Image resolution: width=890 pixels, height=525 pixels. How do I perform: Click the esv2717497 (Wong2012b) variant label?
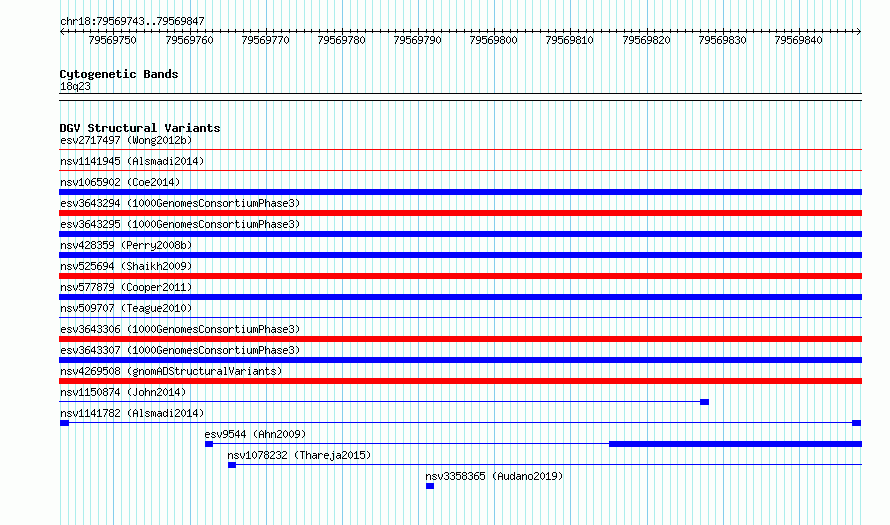[x=126, y=140]
